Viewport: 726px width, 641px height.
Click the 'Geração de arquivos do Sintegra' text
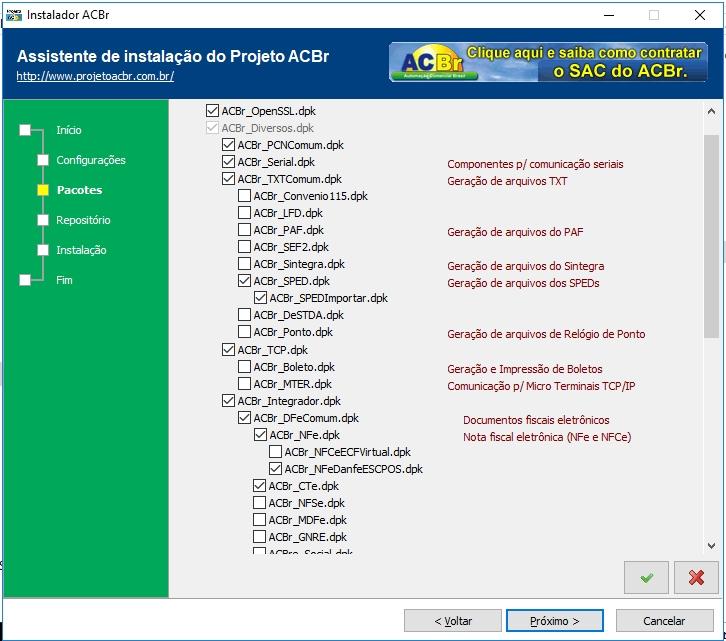(x=526, y=266)
